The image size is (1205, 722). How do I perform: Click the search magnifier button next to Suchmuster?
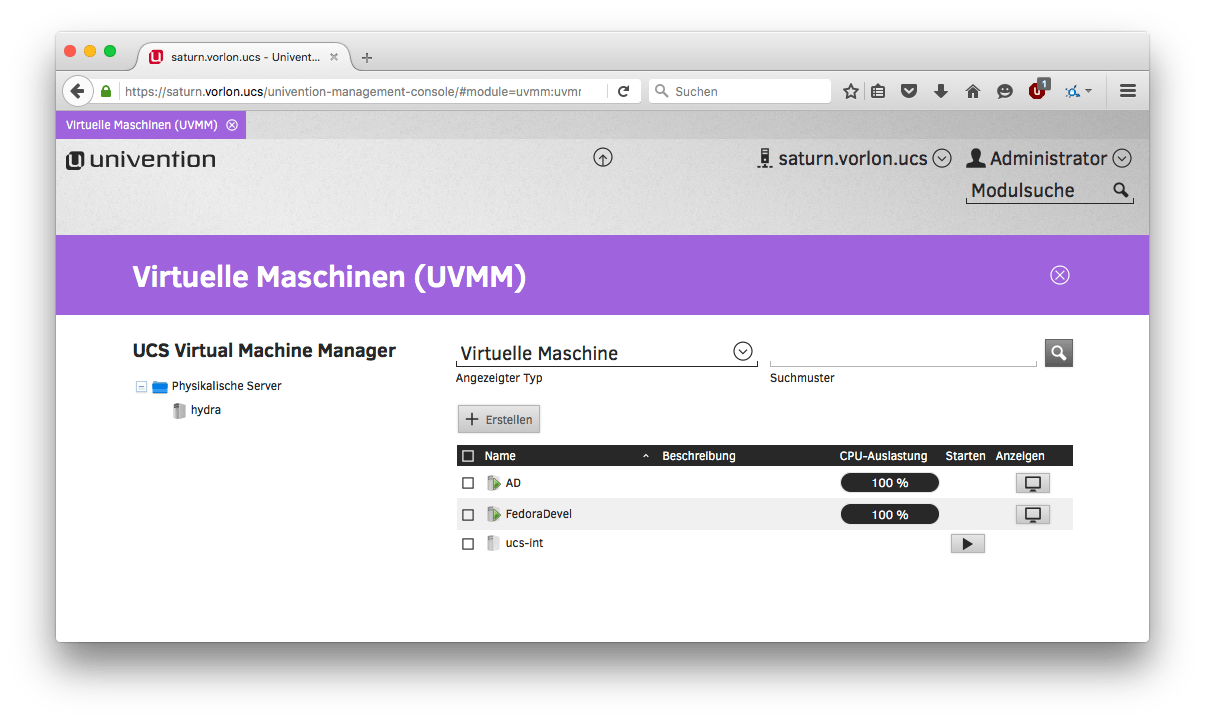pos(1058,353)
